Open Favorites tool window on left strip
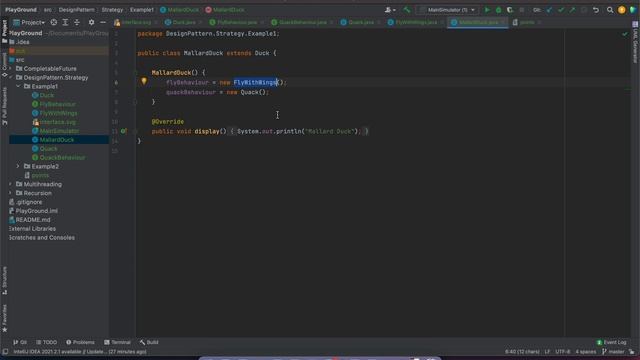Screen dimensions: 640x360 point(4,318)
